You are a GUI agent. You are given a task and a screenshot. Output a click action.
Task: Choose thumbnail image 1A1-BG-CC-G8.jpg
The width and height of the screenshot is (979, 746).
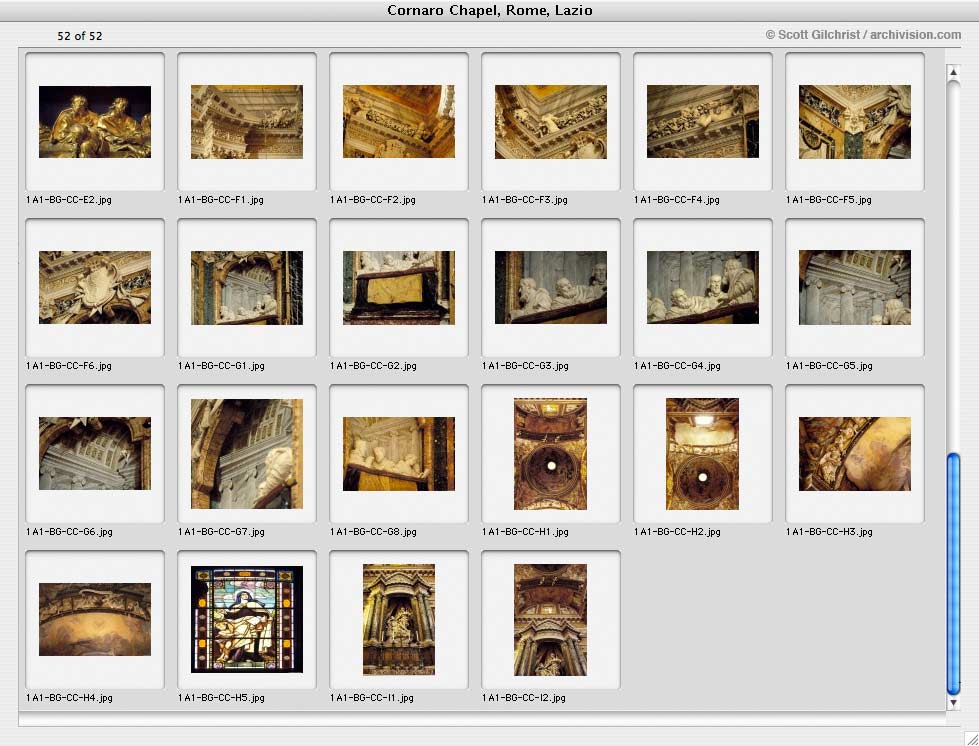[399, 454]
